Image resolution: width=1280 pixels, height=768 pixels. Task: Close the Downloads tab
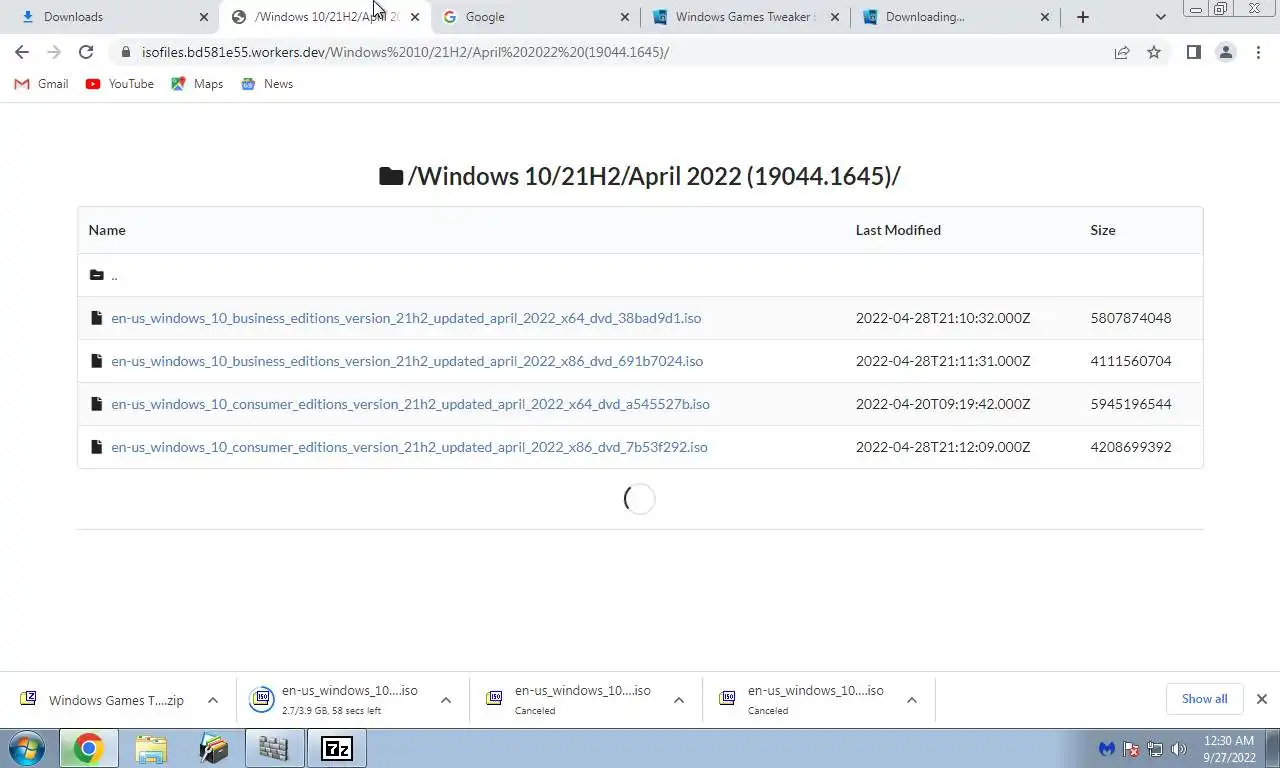click(x=204, y=17)
